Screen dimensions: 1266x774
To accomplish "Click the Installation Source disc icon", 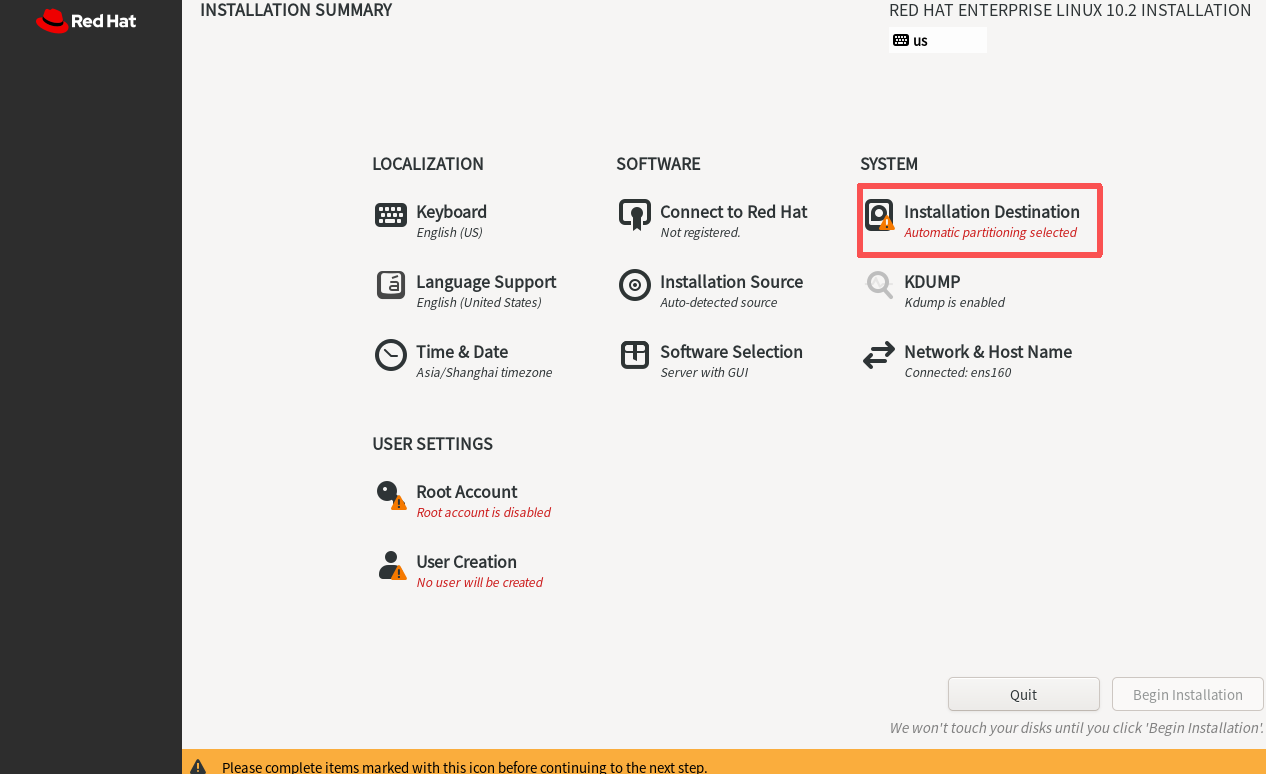I will pos(635,285).
